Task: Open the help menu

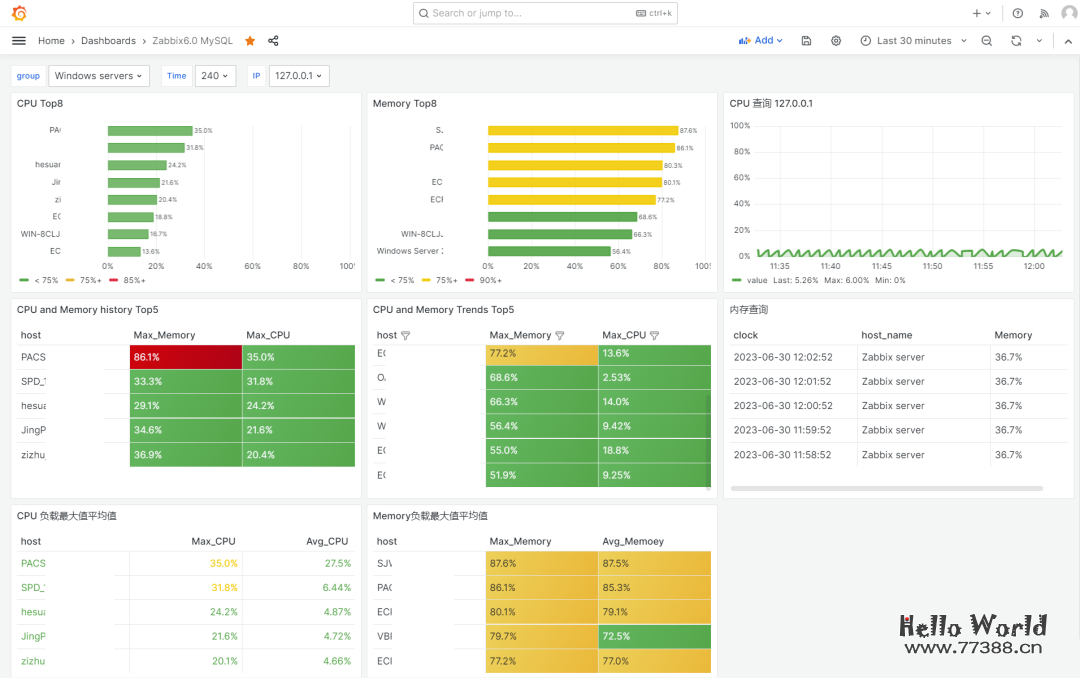Action: (1017, 13)
